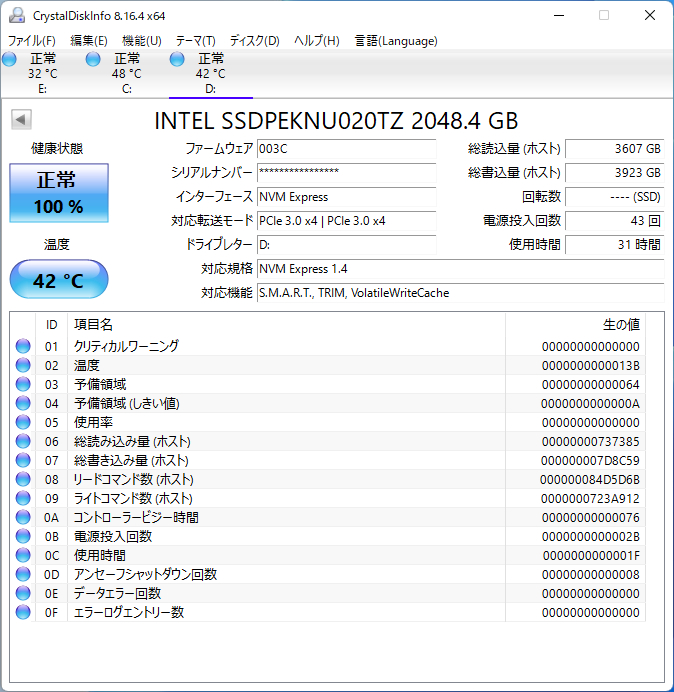Click the 42 °C temperature button

tap(59, 280)
